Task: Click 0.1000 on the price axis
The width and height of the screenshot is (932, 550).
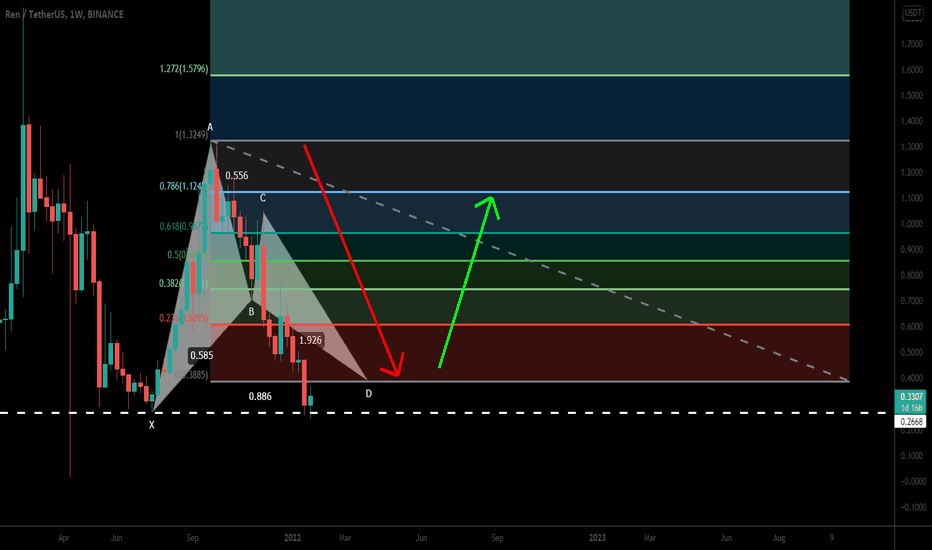Action: click(x=912, y=455)
